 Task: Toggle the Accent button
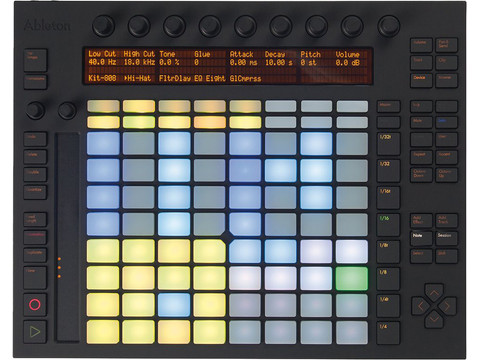click(x=446, y=157)
